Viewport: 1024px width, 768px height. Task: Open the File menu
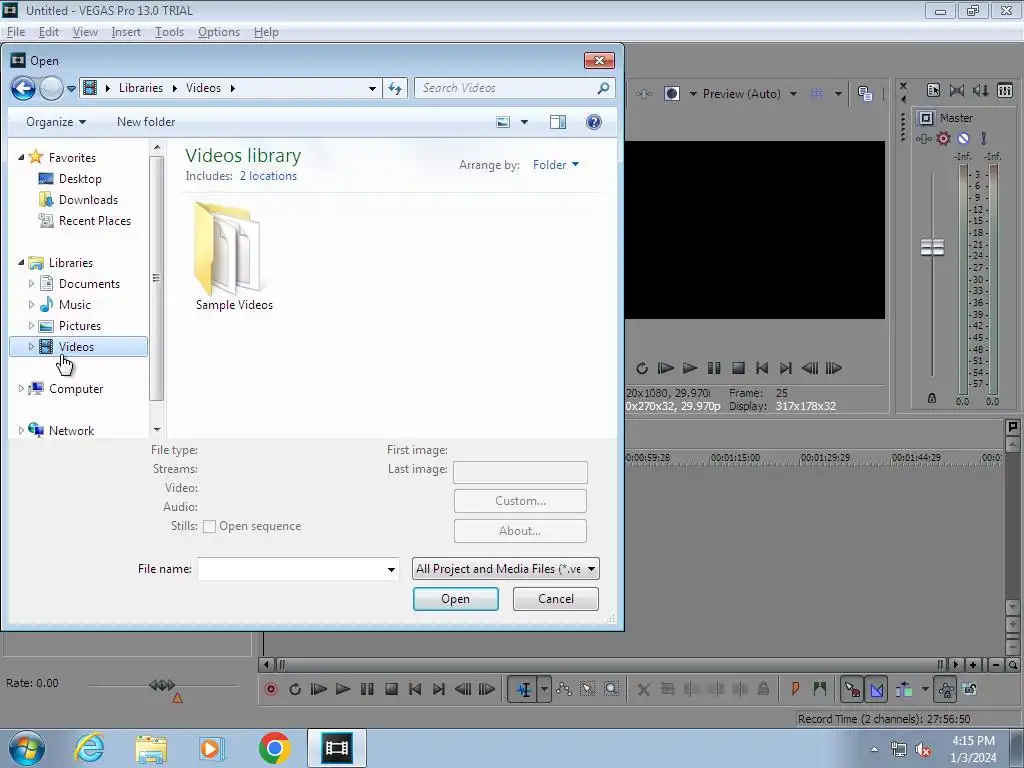click(x=16, y=32)
